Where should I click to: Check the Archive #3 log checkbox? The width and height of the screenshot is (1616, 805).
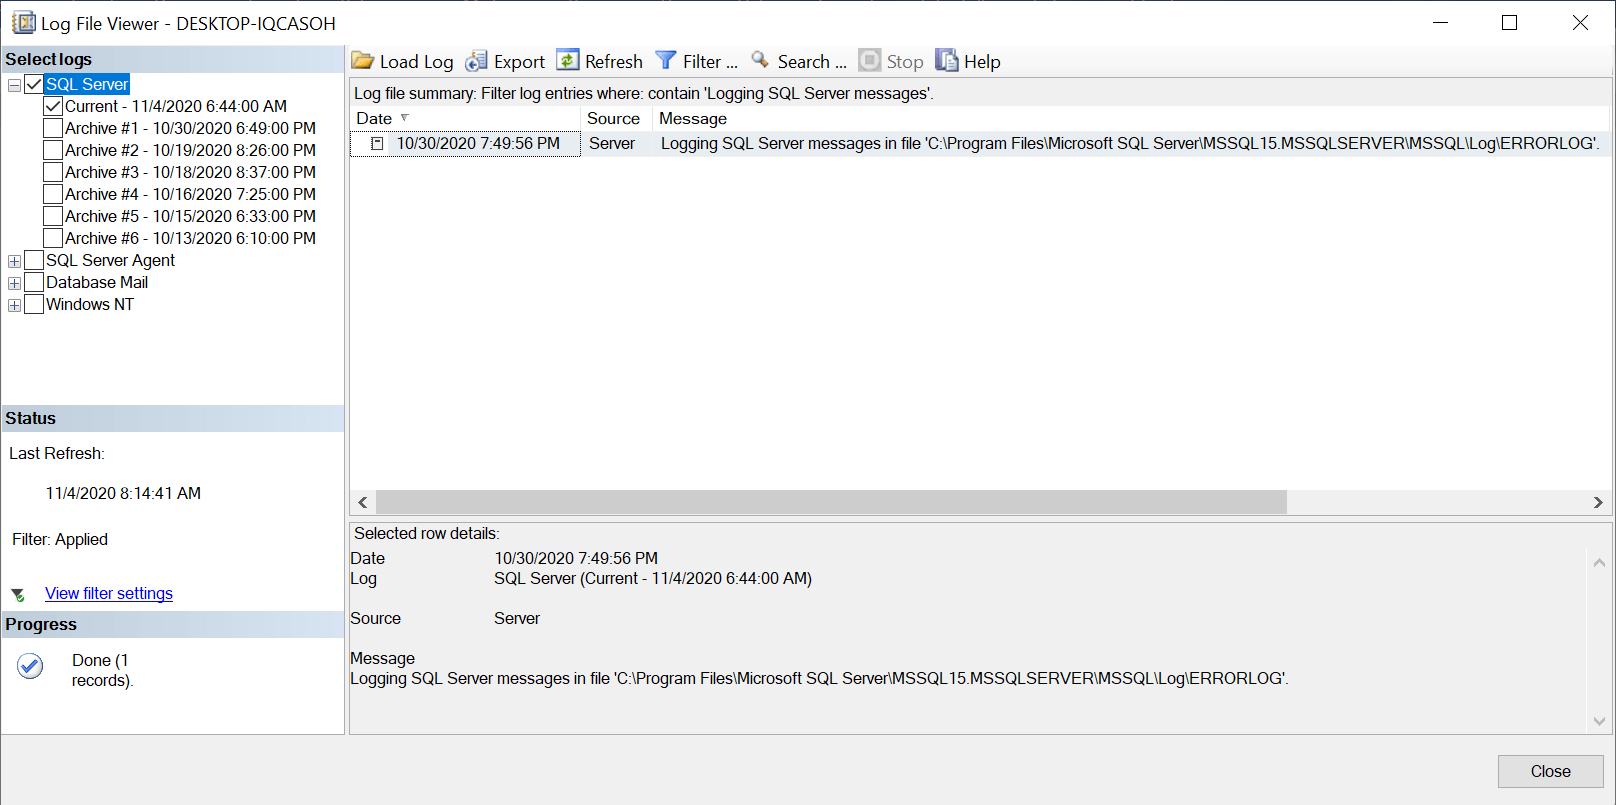click(x=53, y=172)
